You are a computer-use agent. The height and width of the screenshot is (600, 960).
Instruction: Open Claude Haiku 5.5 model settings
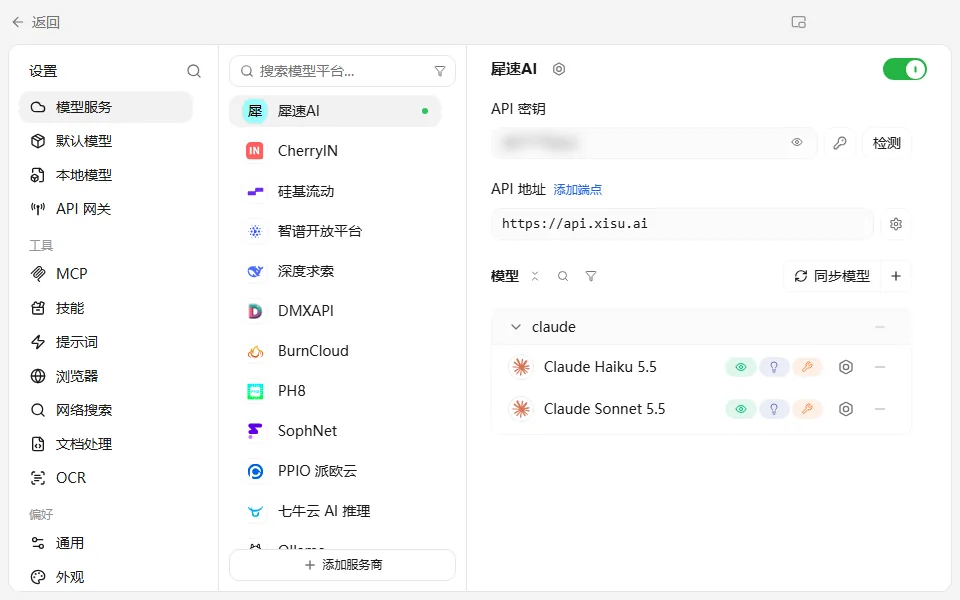click(x=846, y=367)
